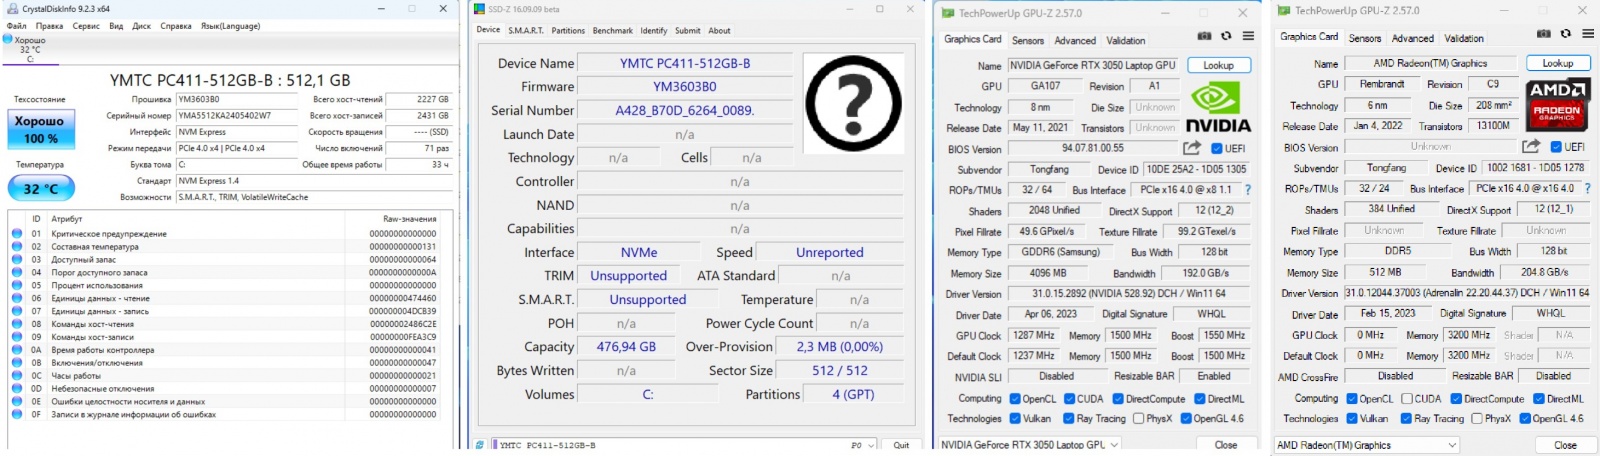Click the Raw-значения column header in CrystalDiskInfo
The image size is (1600, 456).
pos(410,219)
